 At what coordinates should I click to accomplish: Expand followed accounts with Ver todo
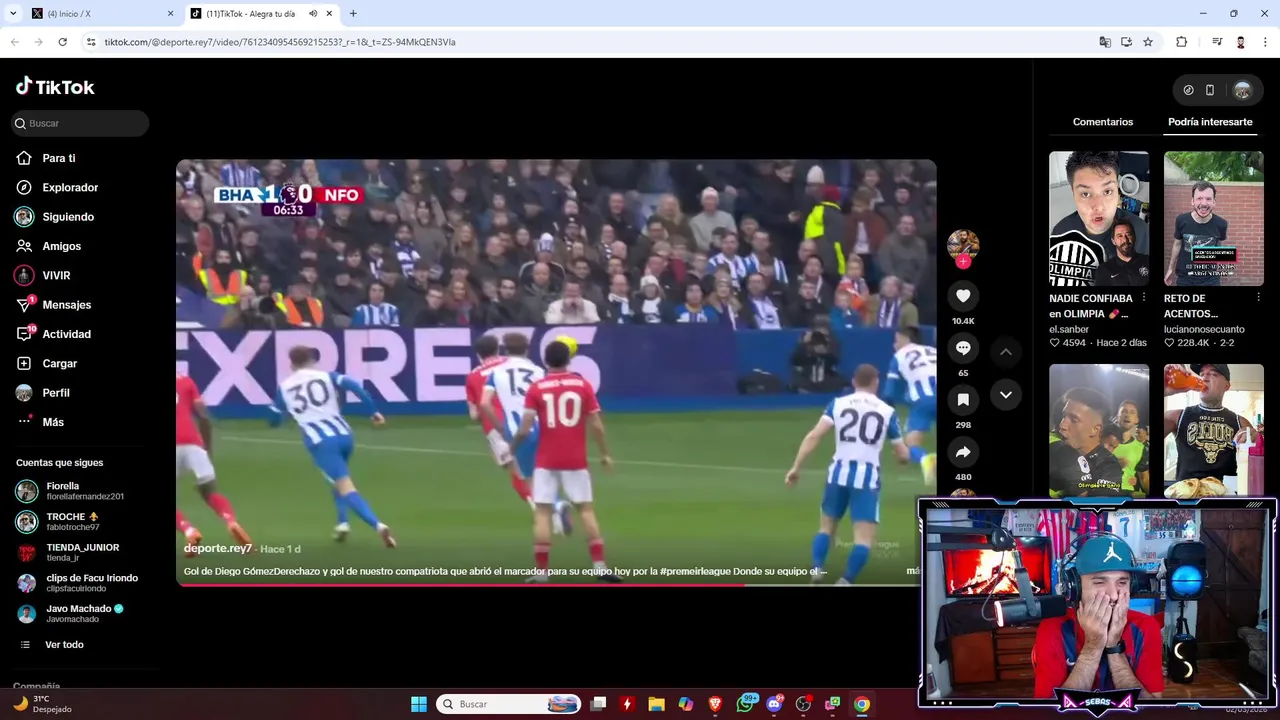tap(64, 645)
